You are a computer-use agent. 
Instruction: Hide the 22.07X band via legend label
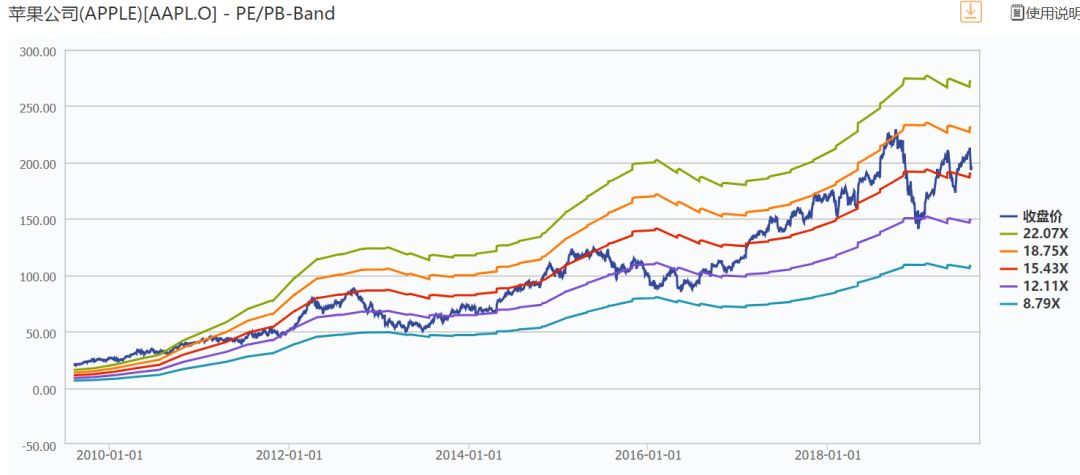click(x=1042, y=232)
